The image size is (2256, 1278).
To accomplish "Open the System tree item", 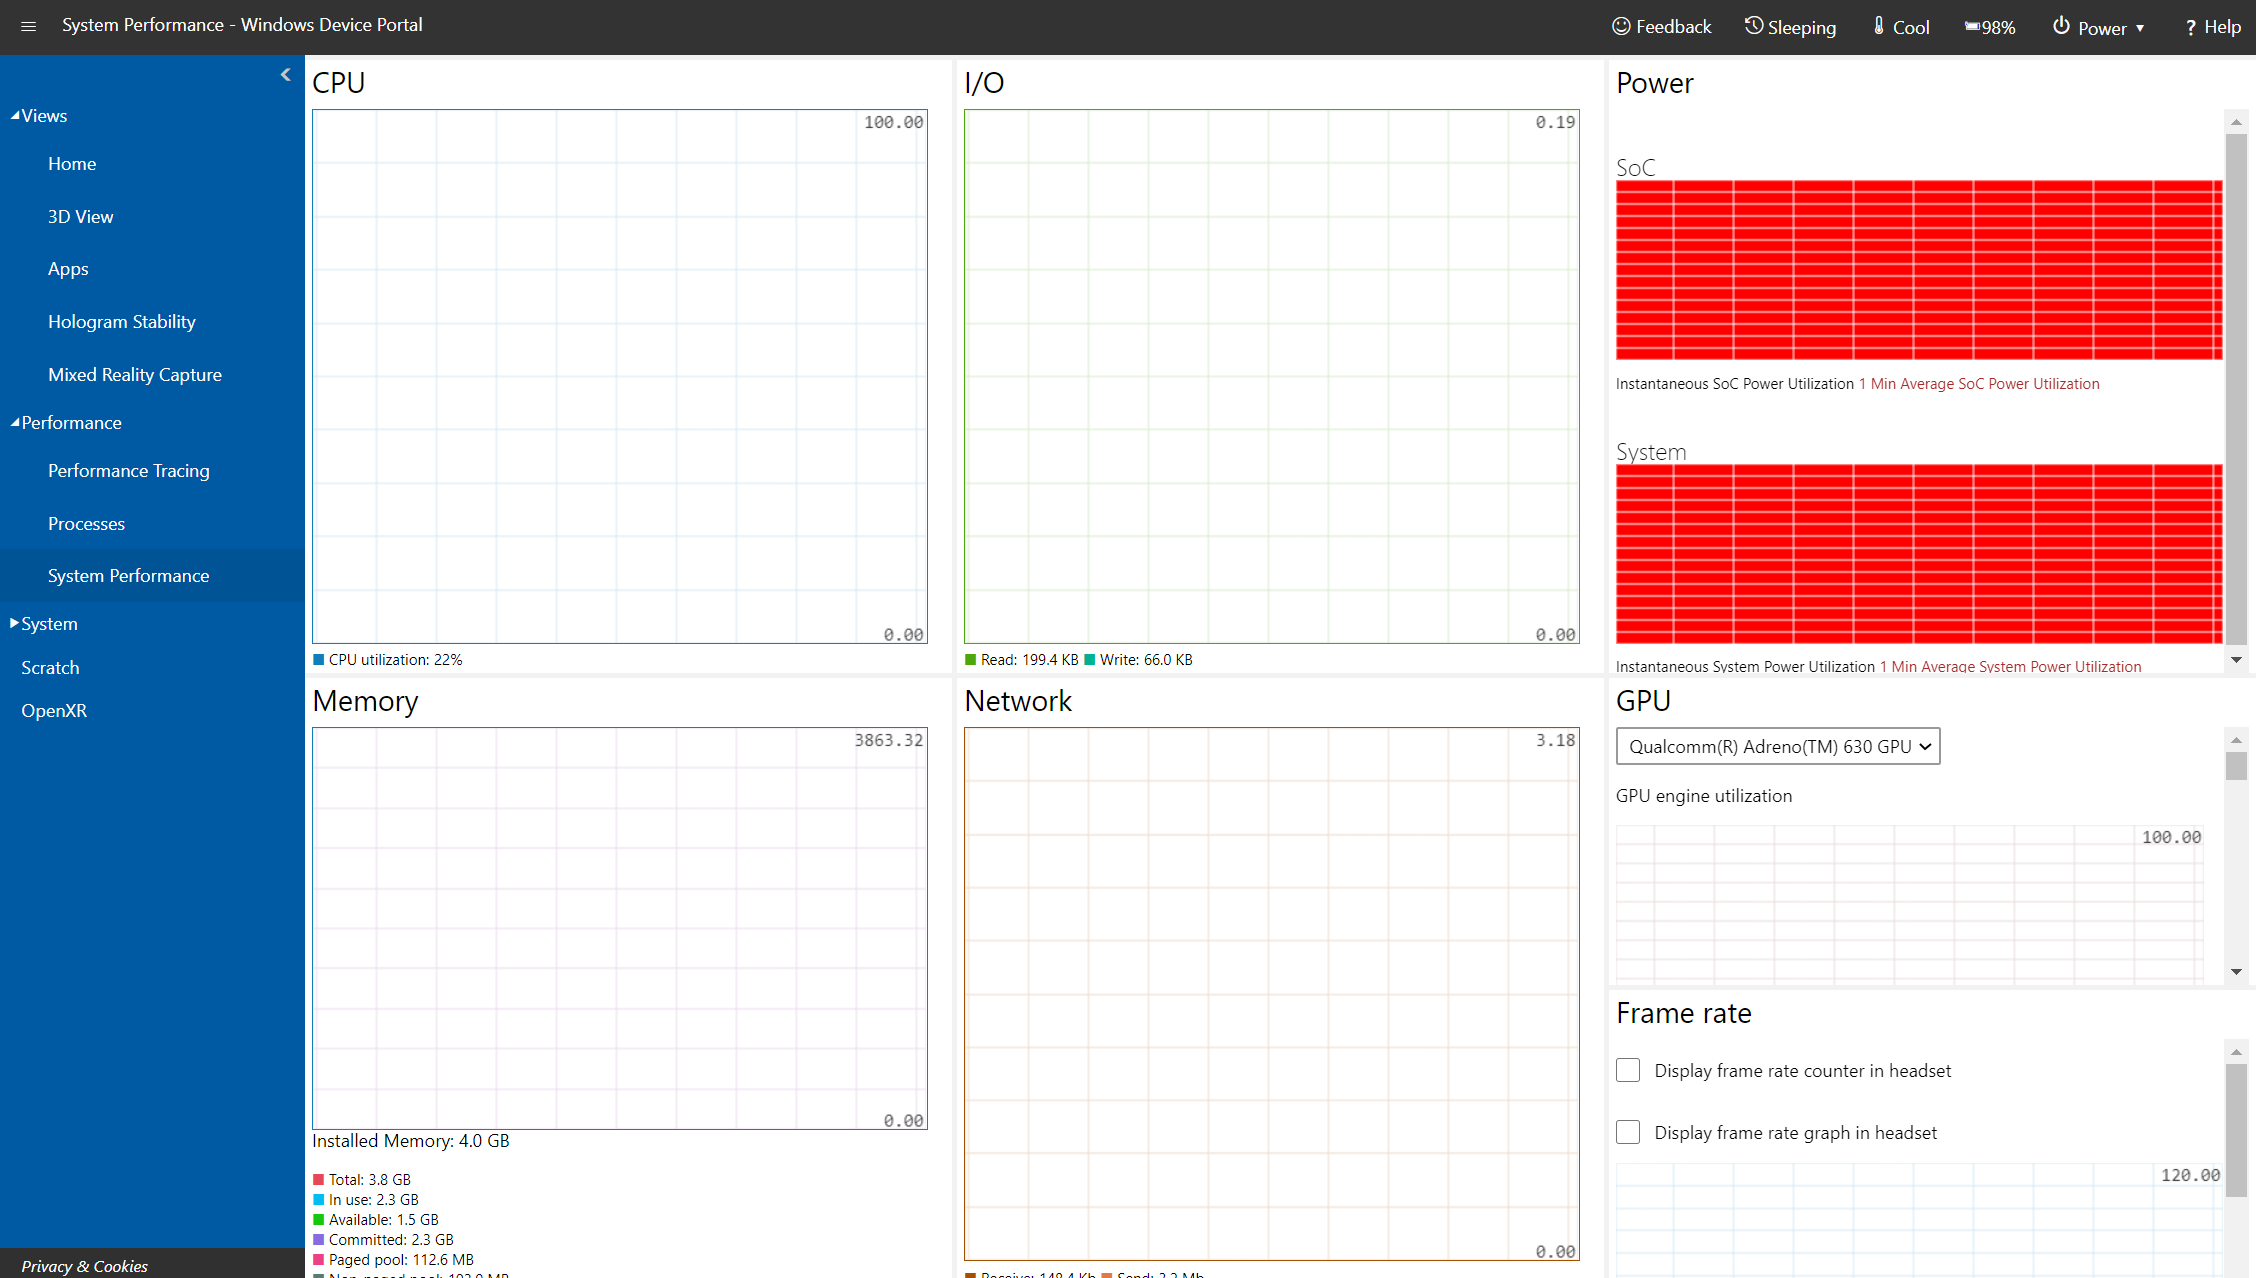I will [x=45, y=624].
